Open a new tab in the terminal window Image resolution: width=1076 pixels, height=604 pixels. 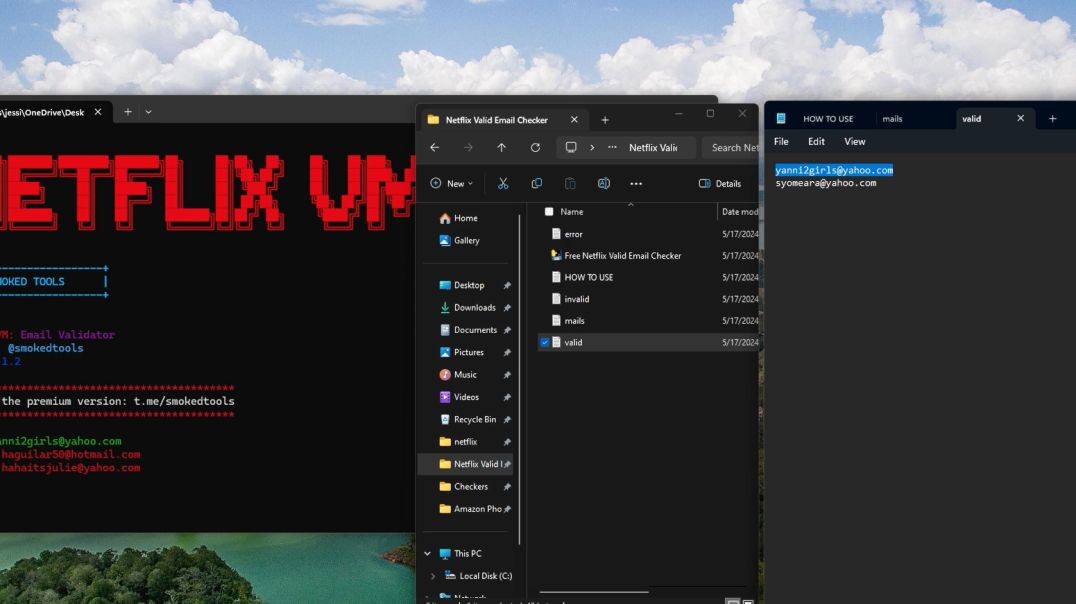click(x=128, y=112)
